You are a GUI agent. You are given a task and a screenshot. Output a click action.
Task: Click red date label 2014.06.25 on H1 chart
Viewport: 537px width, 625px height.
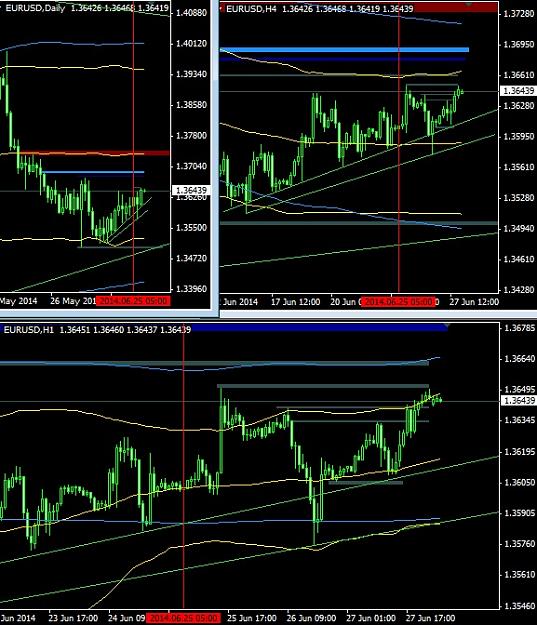point(183,618)
